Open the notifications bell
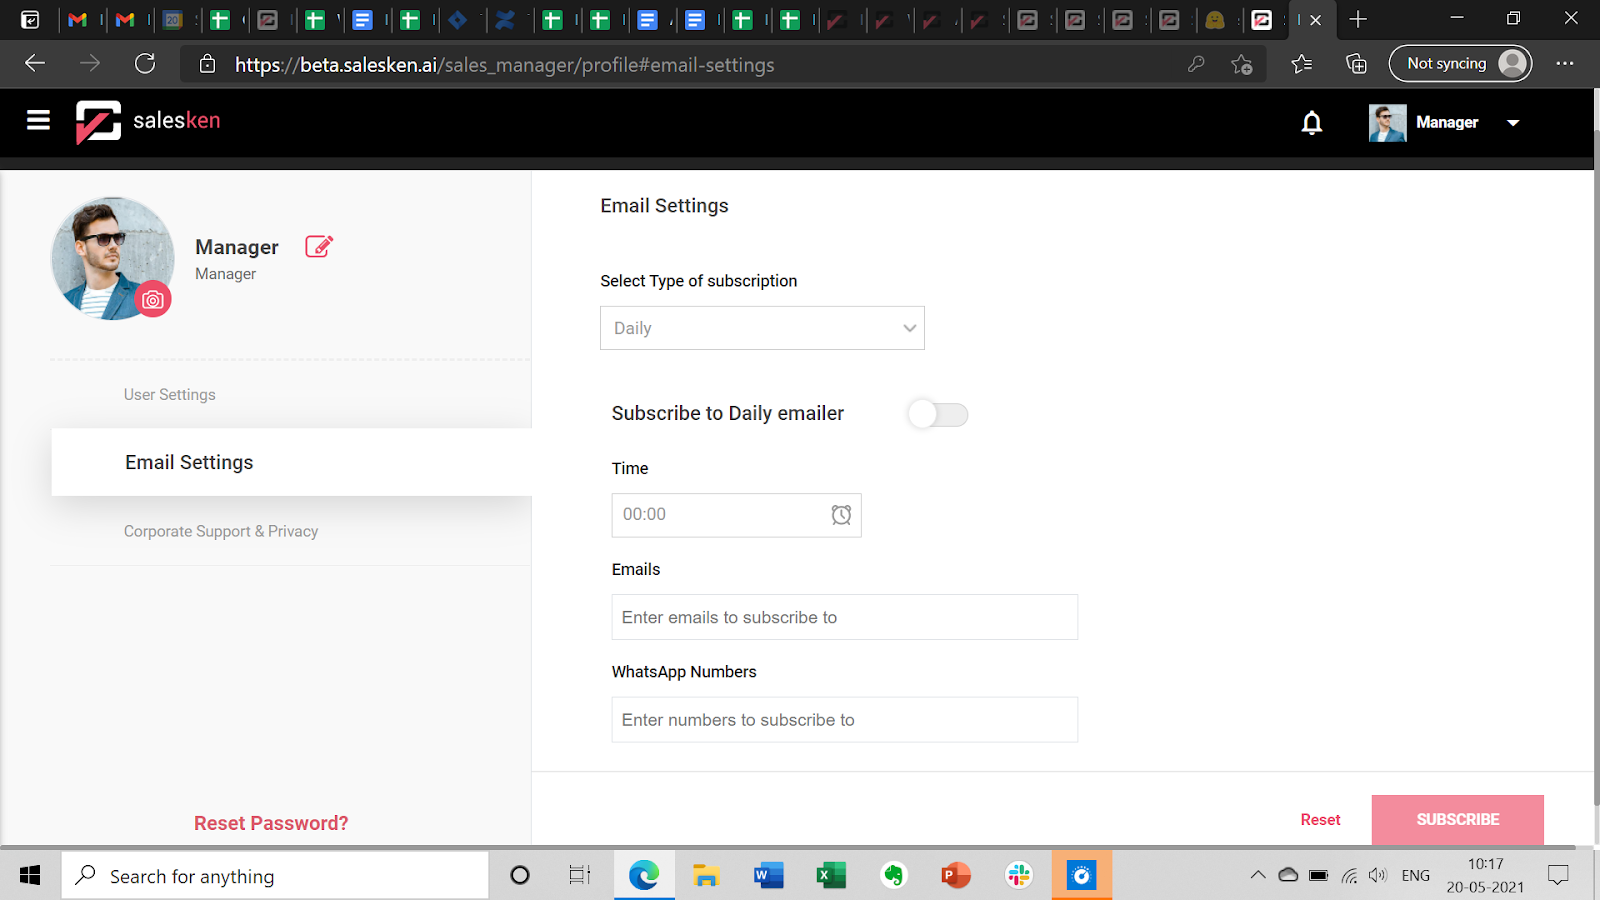 [x=1312, y=122]
